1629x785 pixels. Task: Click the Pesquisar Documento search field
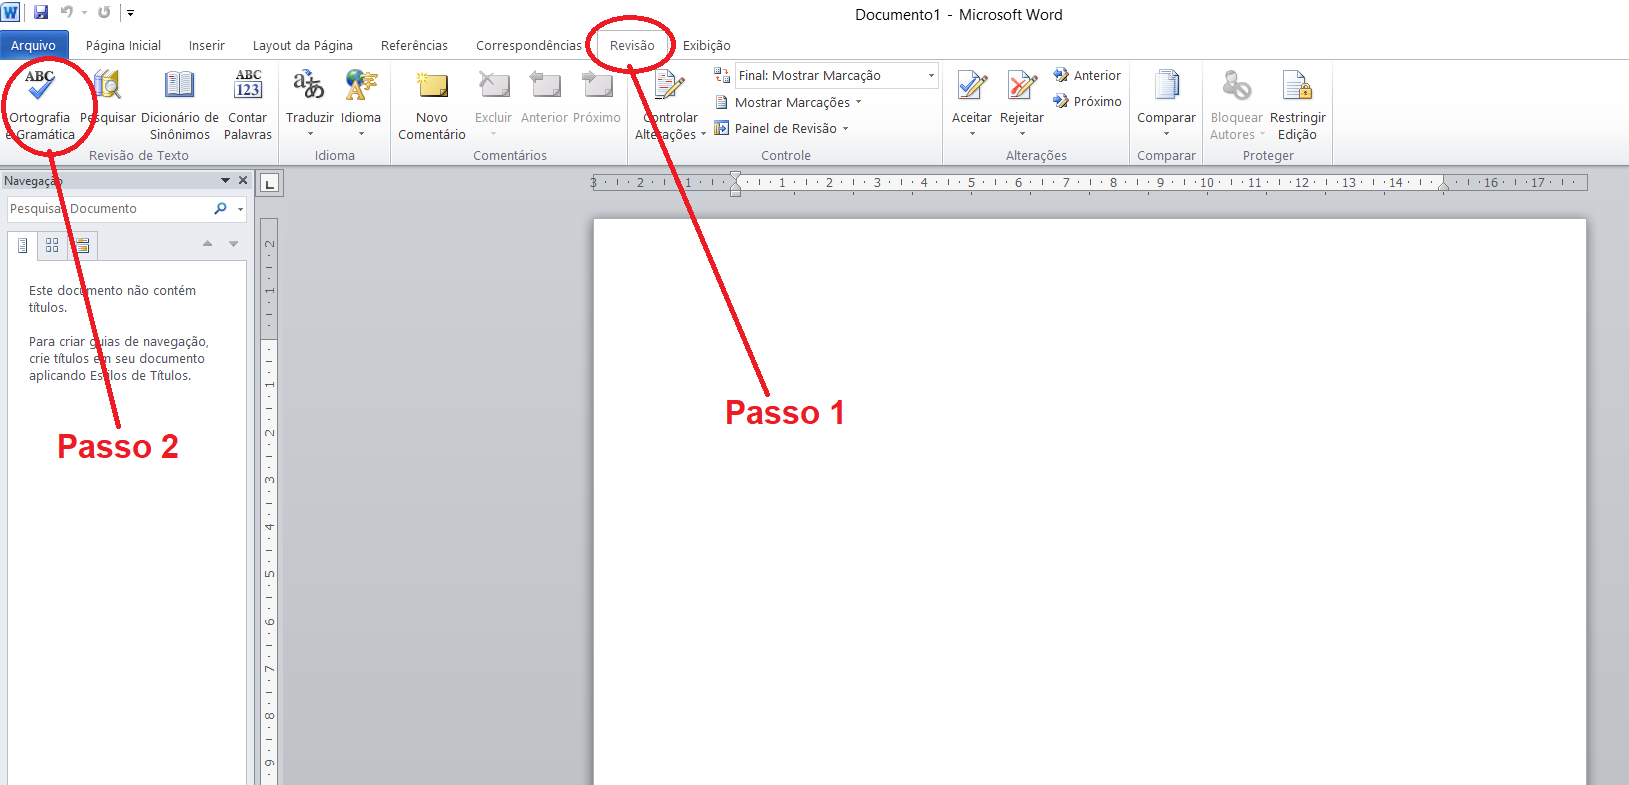[108, 209]
